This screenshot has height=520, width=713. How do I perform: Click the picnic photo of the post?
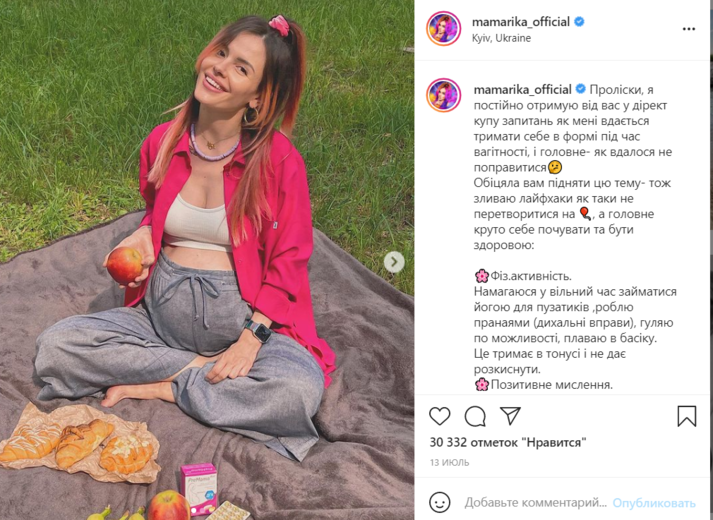[x=207, y=260]
